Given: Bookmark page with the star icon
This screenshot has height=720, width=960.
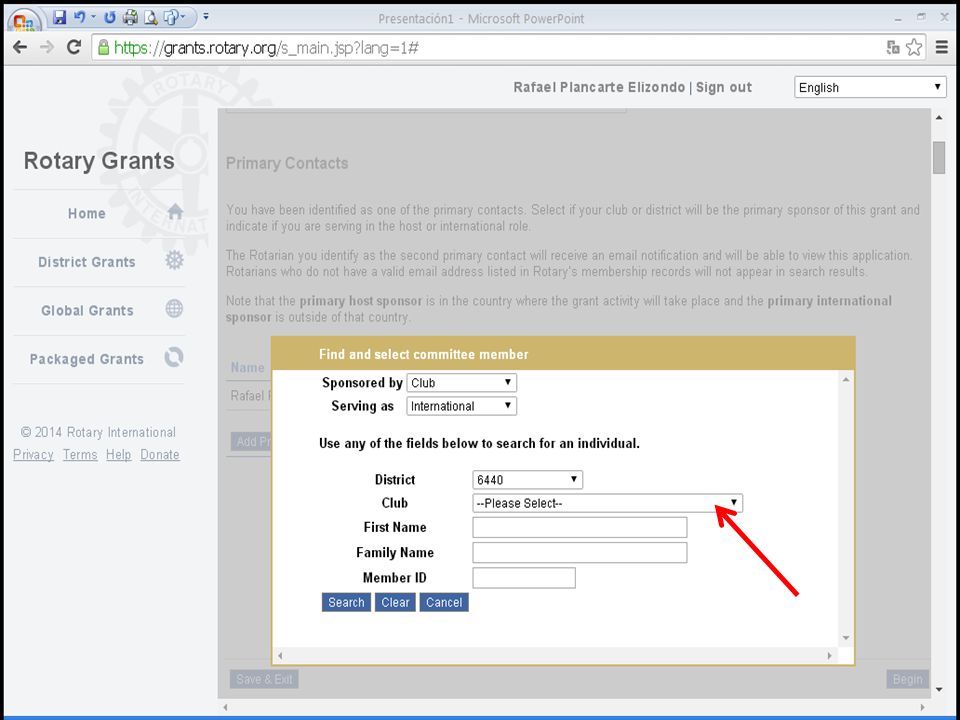Looking at the screenshot, I should pyautogui.click(x=913, y=47).
